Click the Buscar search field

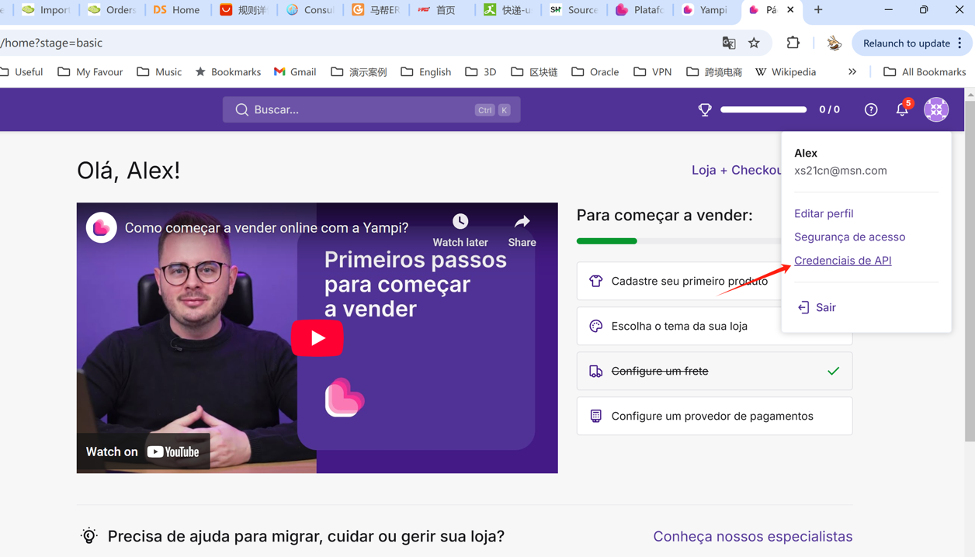(371, 110)
